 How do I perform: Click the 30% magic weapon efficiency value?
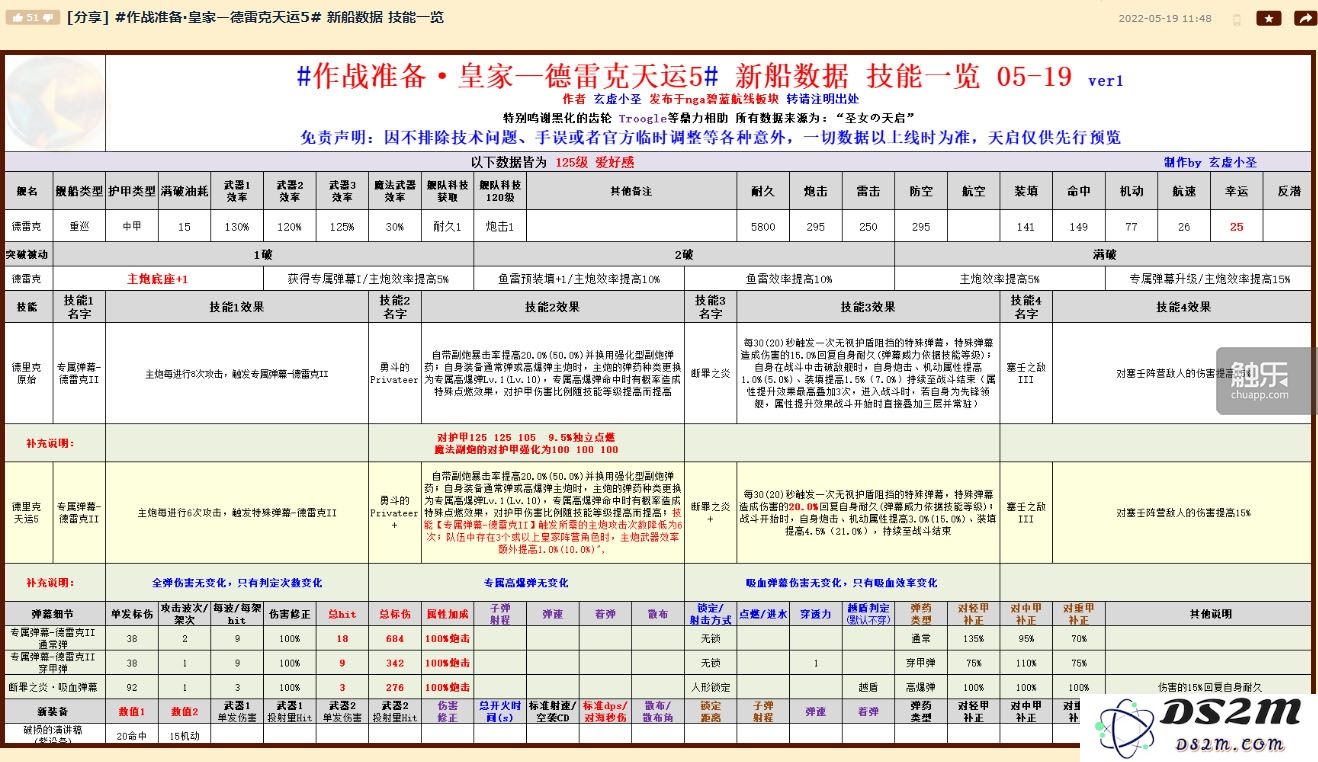pos(394,227)
